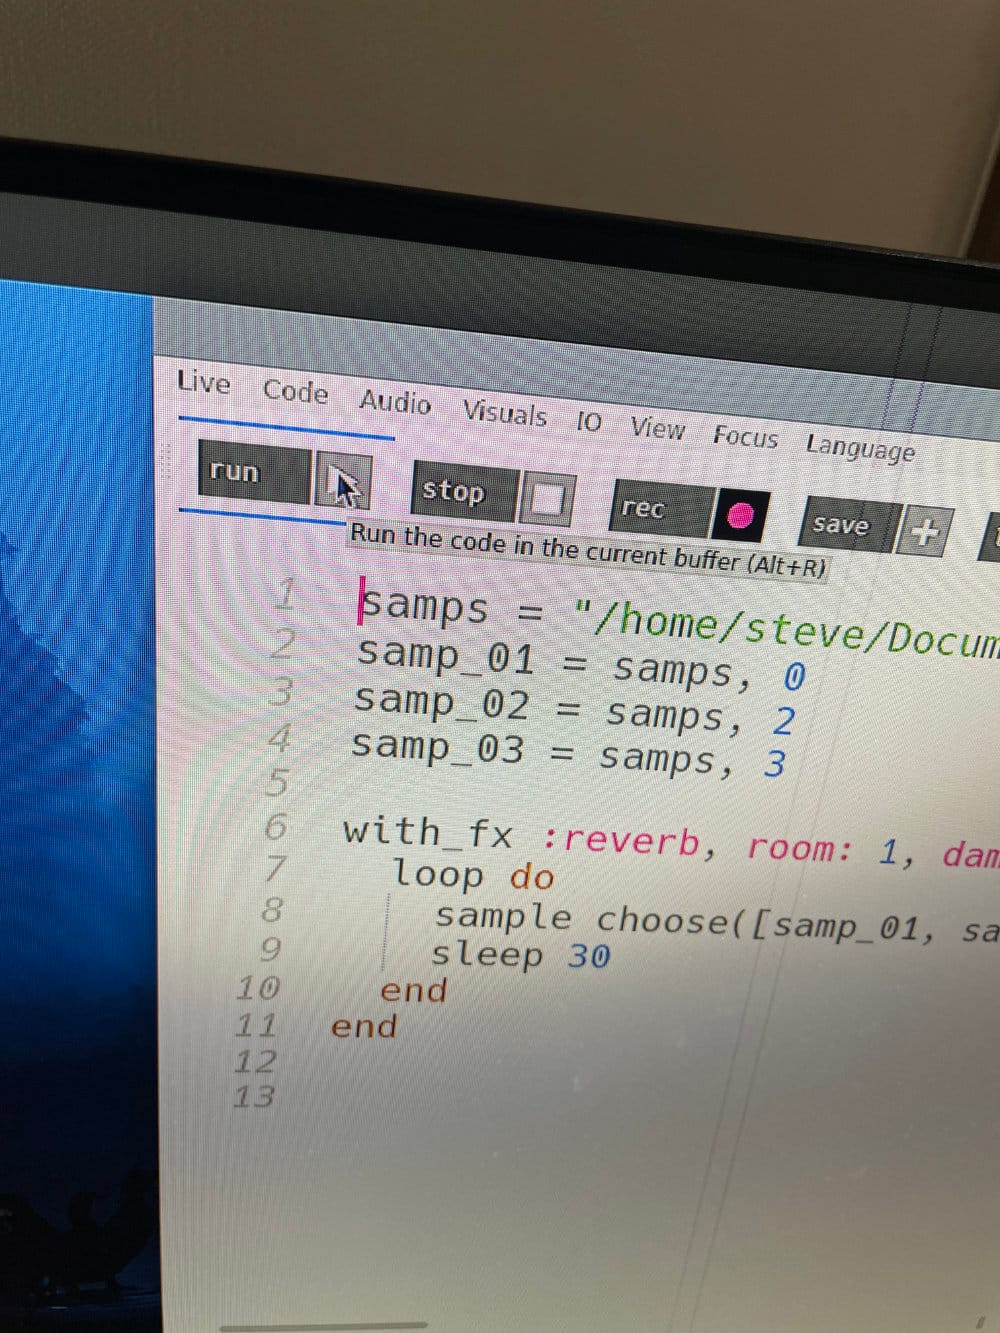Open the IO menu
Screen dimensions: 1000x1333
tap(589, 422)
